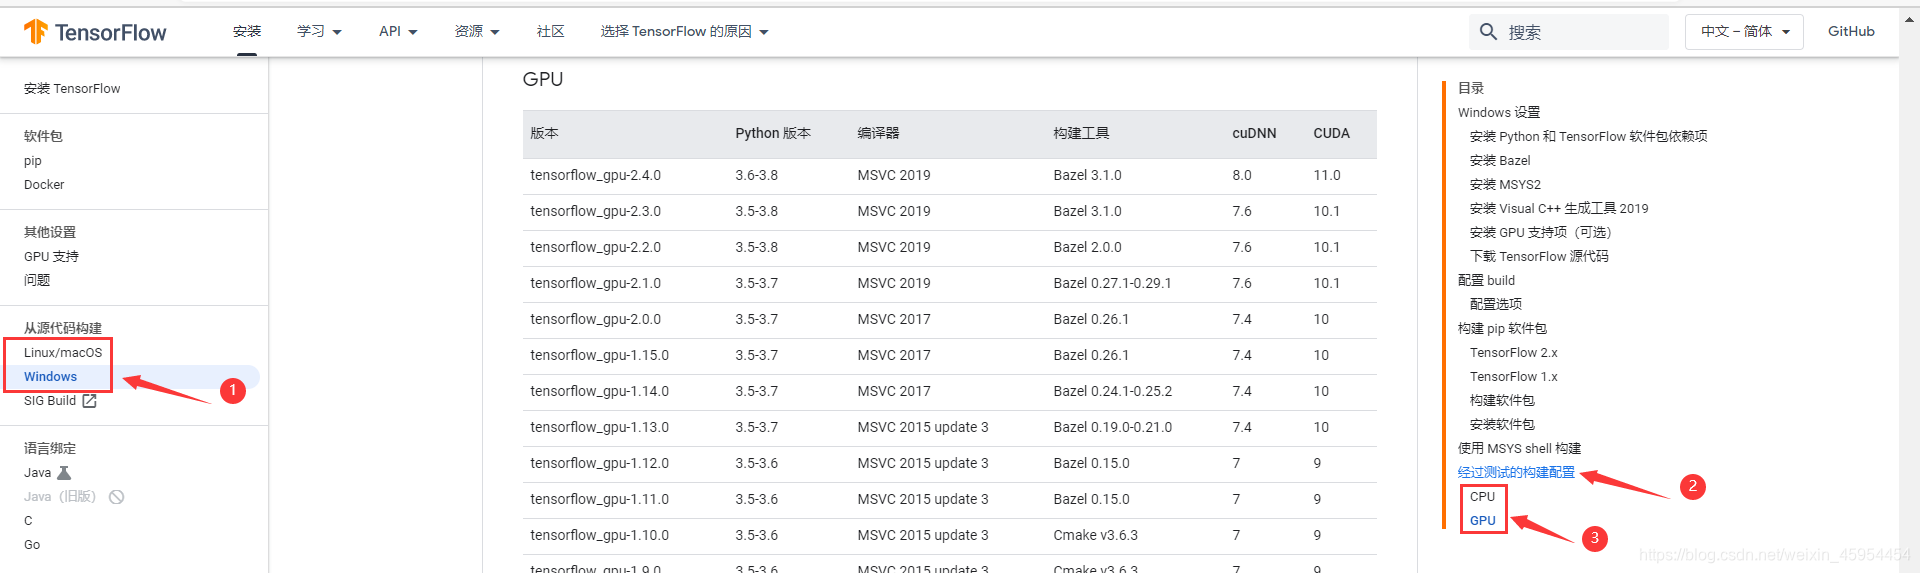Expand the API dropdown menu
Viewport: 1920px width, 573px height.
398,32
